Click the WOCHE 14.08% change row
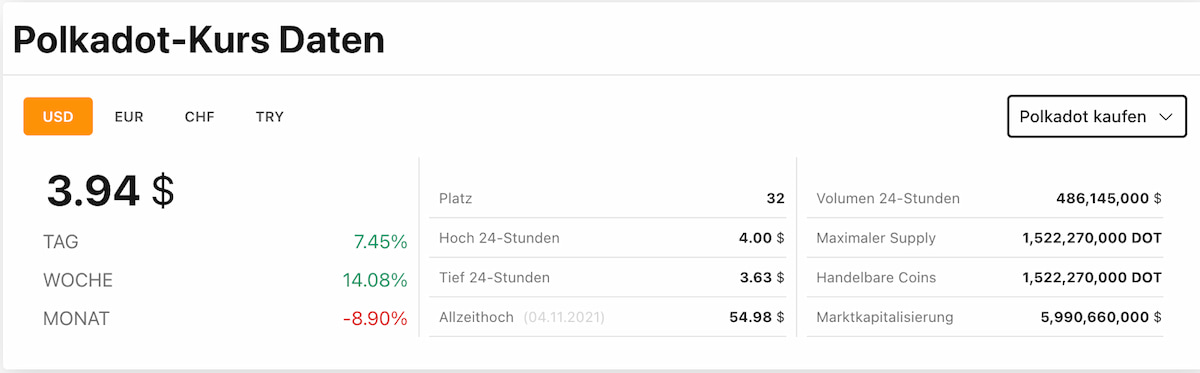Screen dimensions: 1200x373 click(x=225, y=280)
